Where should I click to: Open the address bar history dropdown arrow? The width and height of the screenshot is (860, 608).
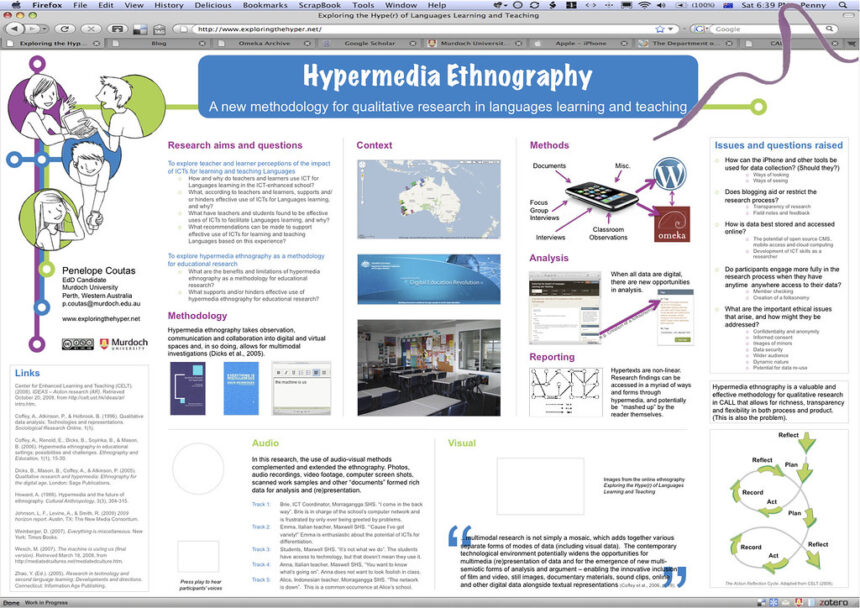pos(670,29)
